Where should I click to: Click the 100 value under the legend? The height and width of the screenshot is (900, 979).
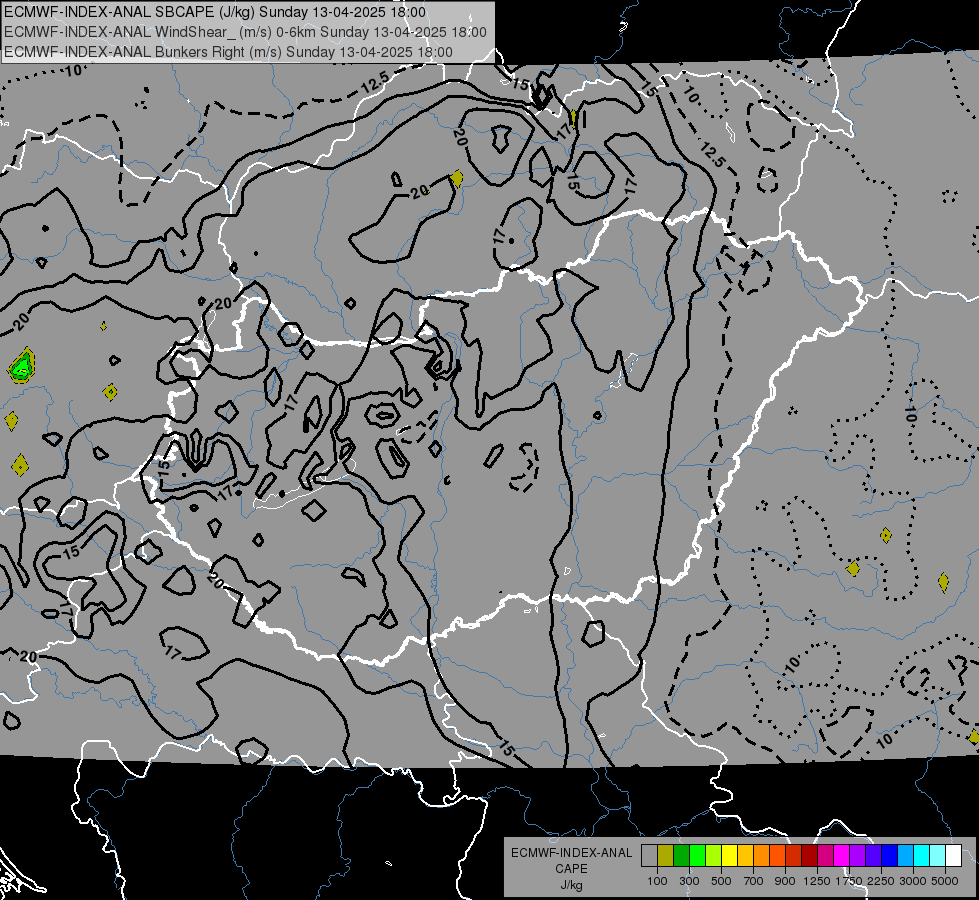pyautogui.click(x=657, y=881)
